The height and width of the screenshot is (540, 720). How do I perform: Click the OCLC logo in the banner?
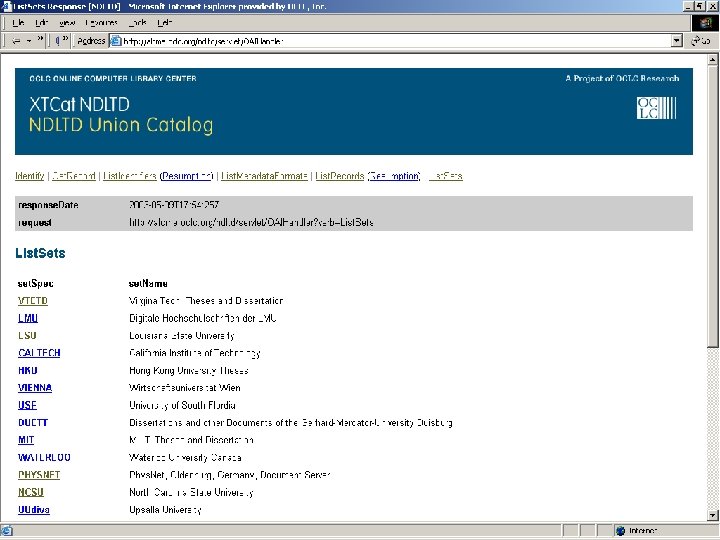click(656, 108)
